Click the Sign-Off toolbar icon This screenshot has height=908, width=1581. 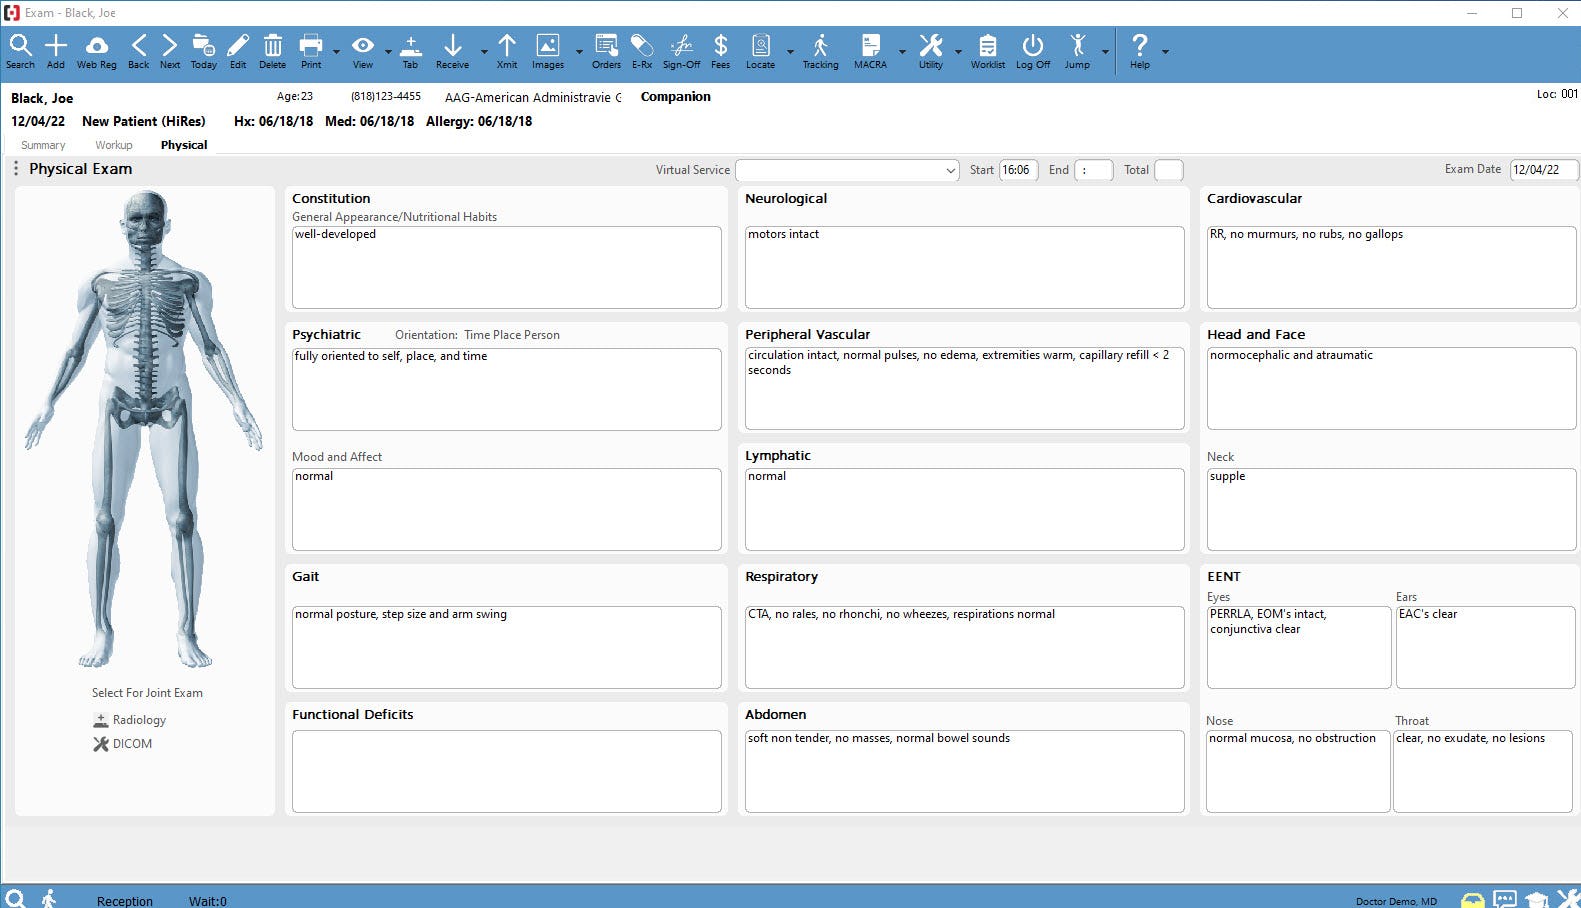click(x=681, y=51)
